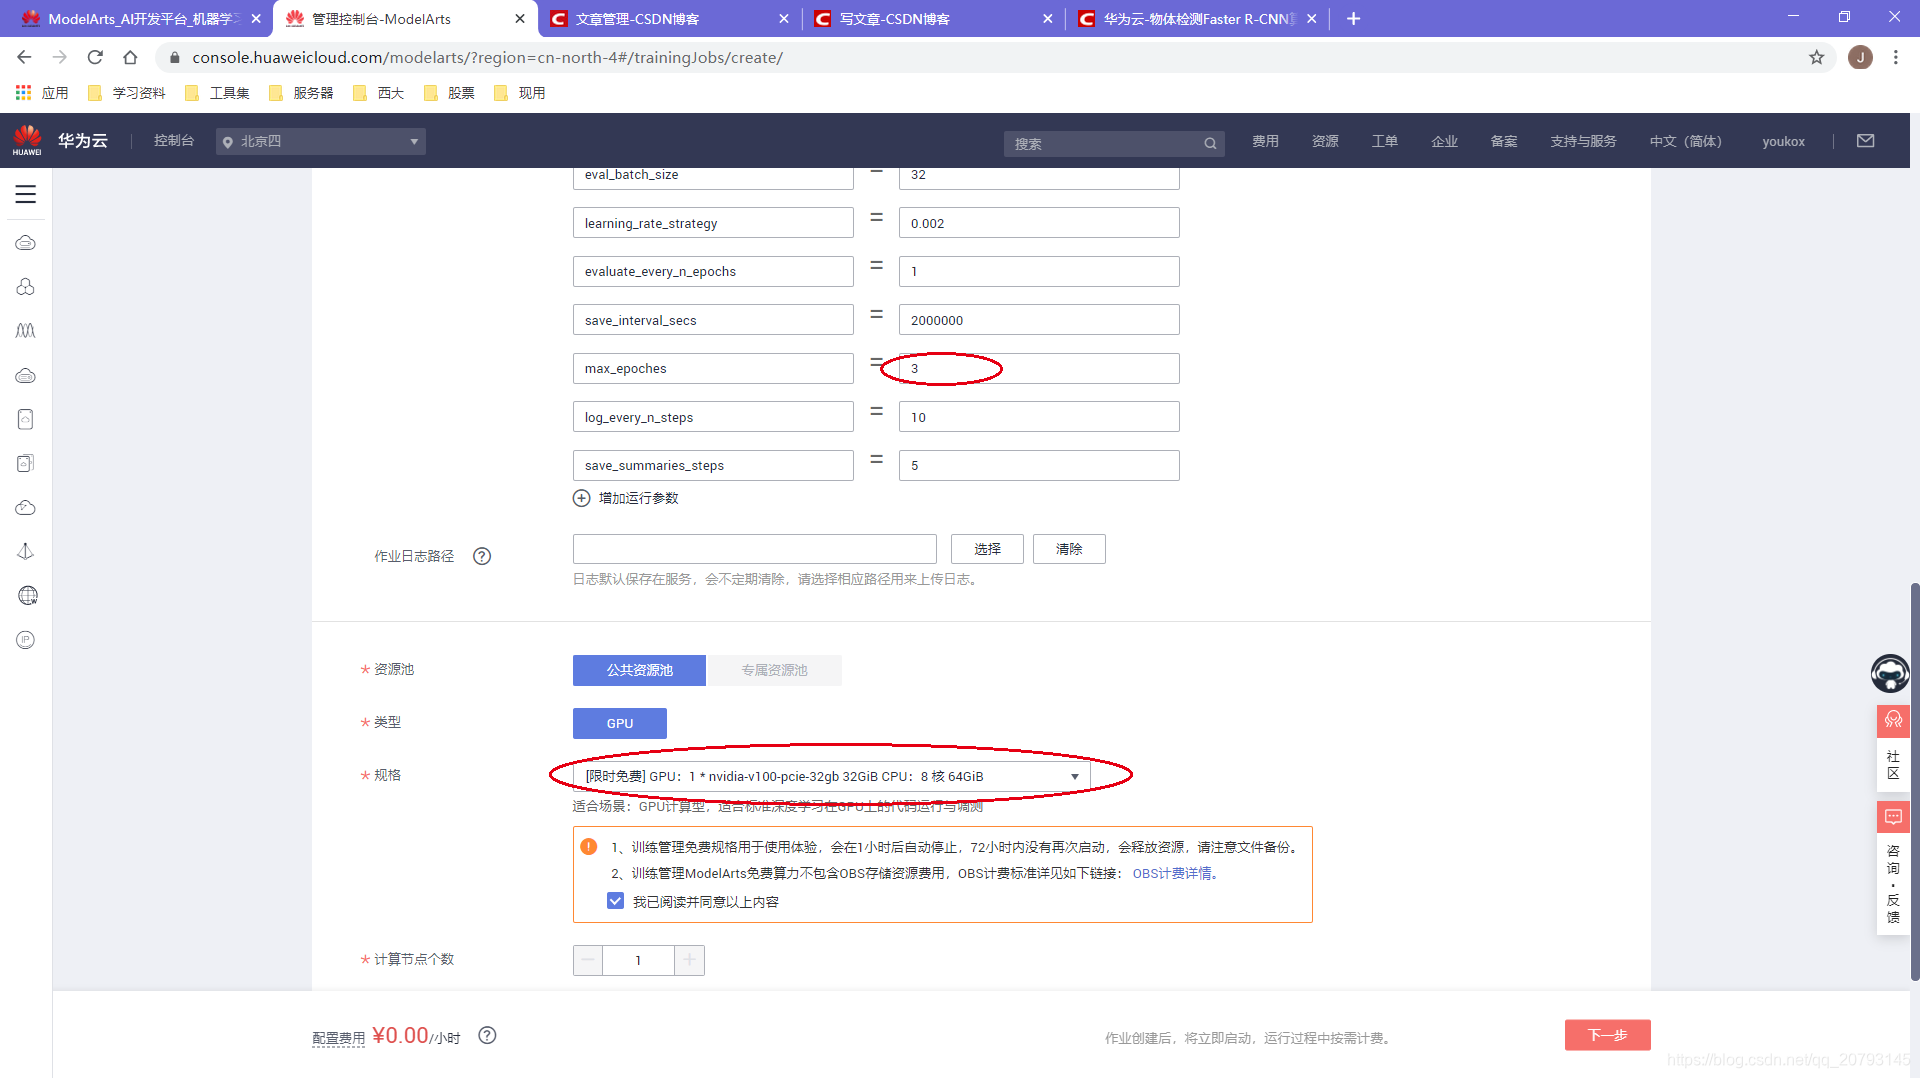This screenshot has width=1920, height=1078.
Task: Open 资源 menu in header
Action: pos(1325,141)
